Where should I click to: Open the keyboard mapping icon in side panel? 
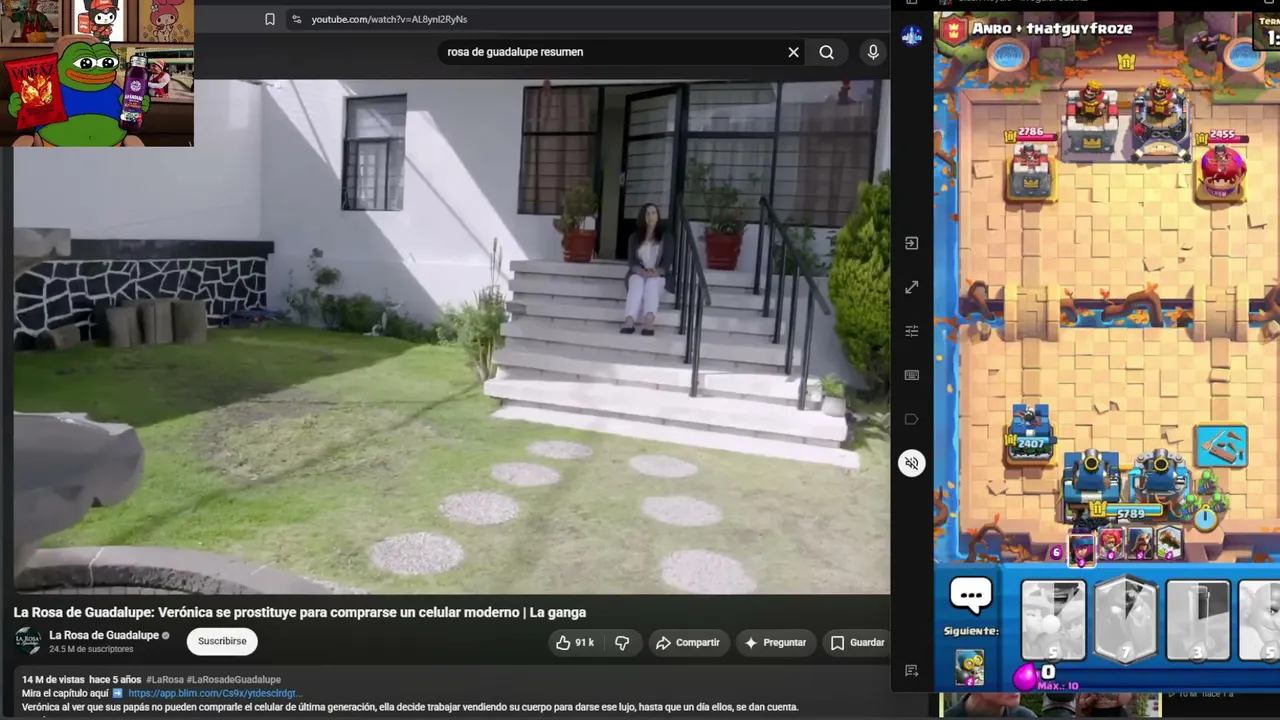[911, 375]
